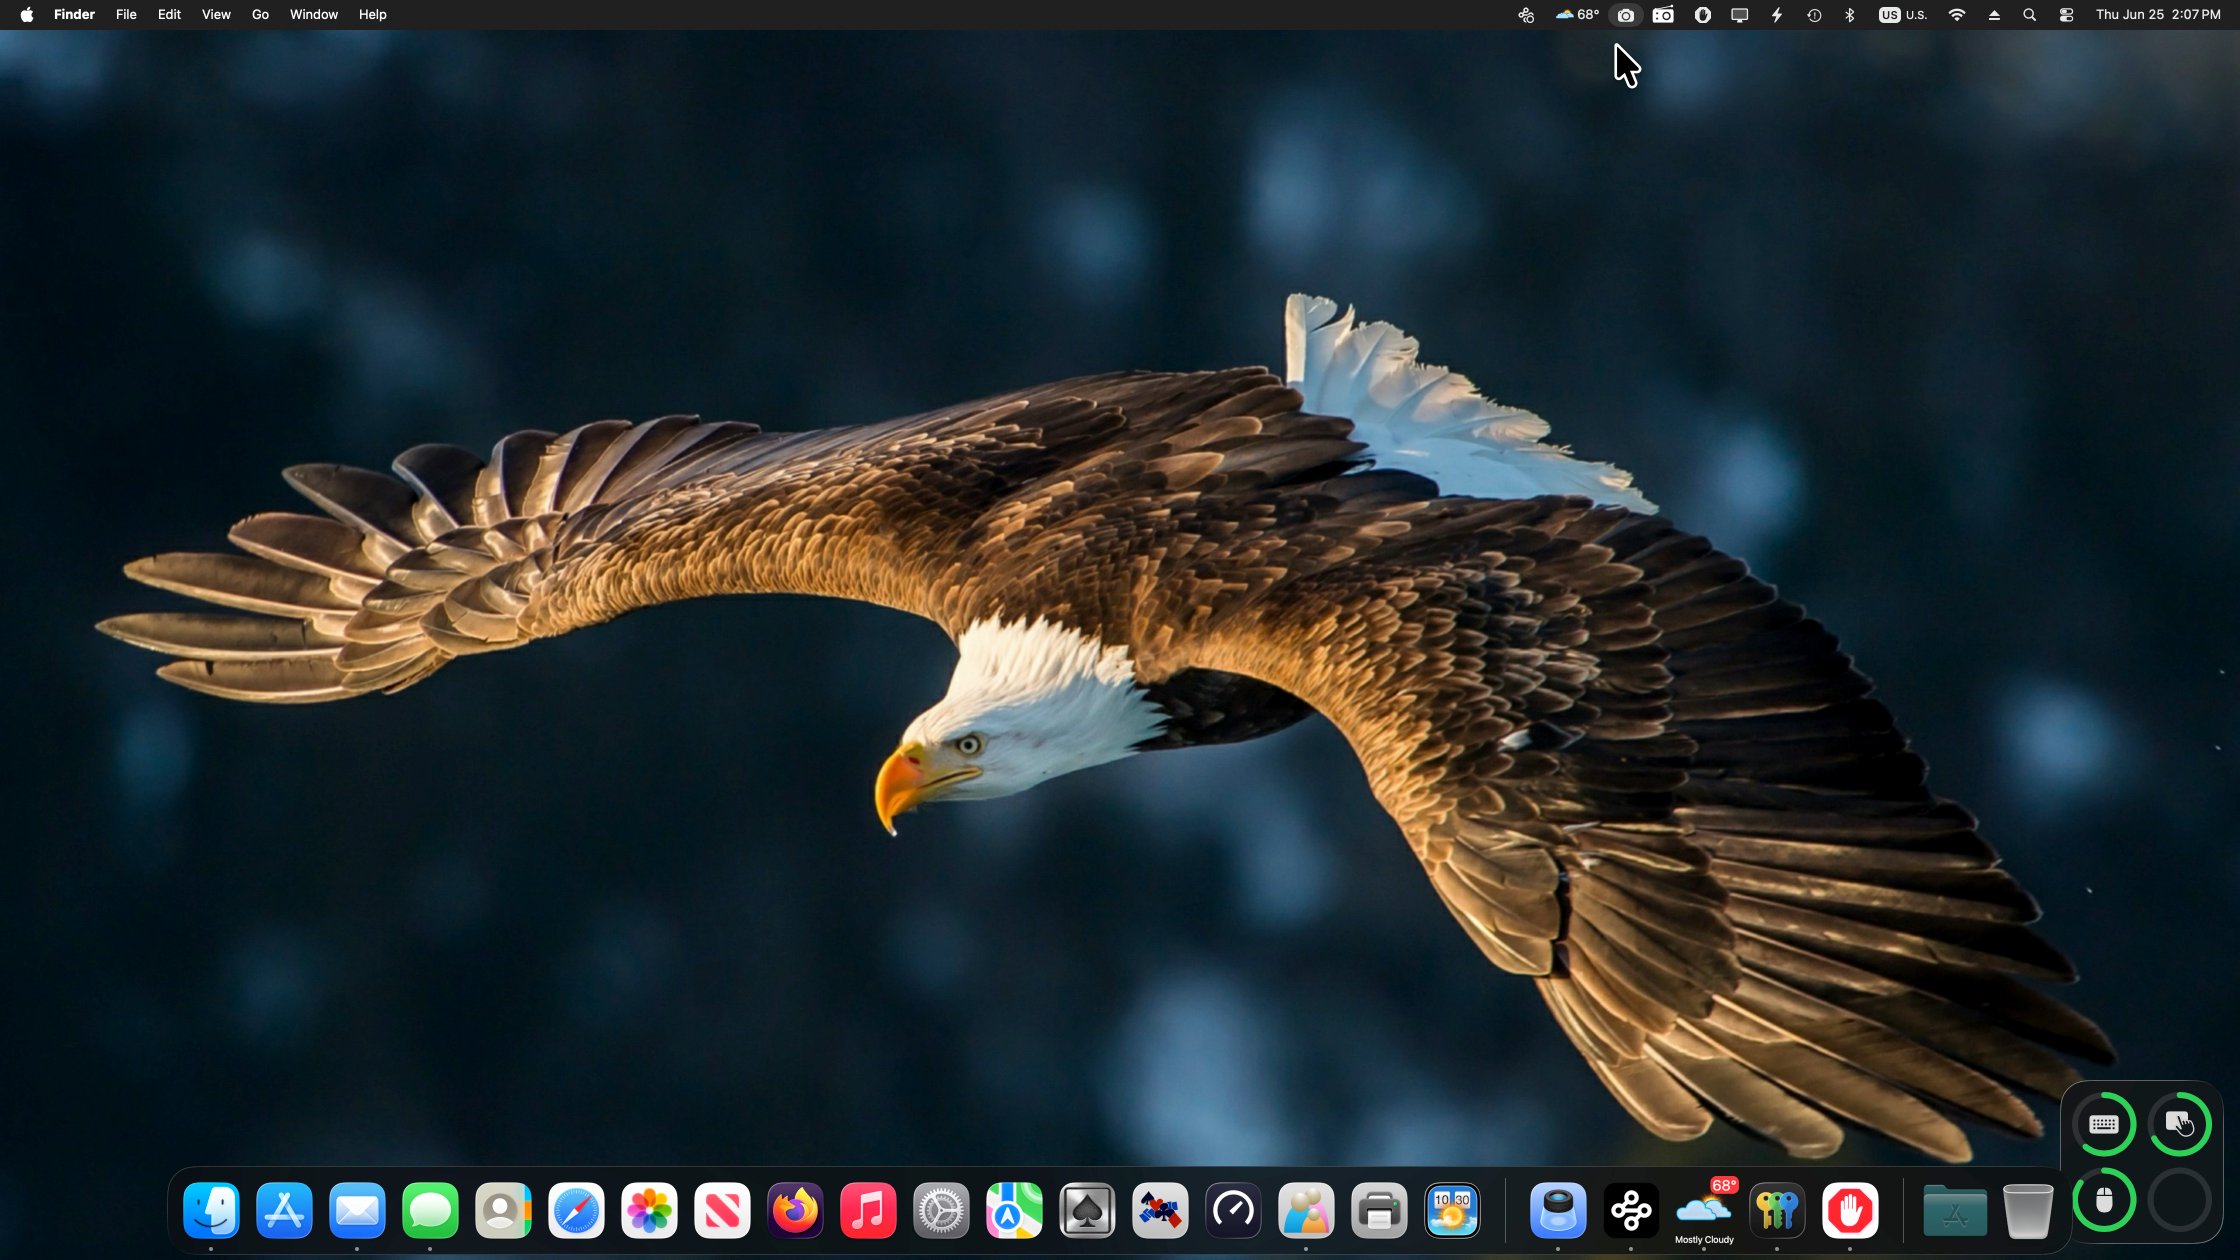This screenshot has height=1260, width=2240.
Task: Open the Edit menu
Action: [x=169, y=15]
